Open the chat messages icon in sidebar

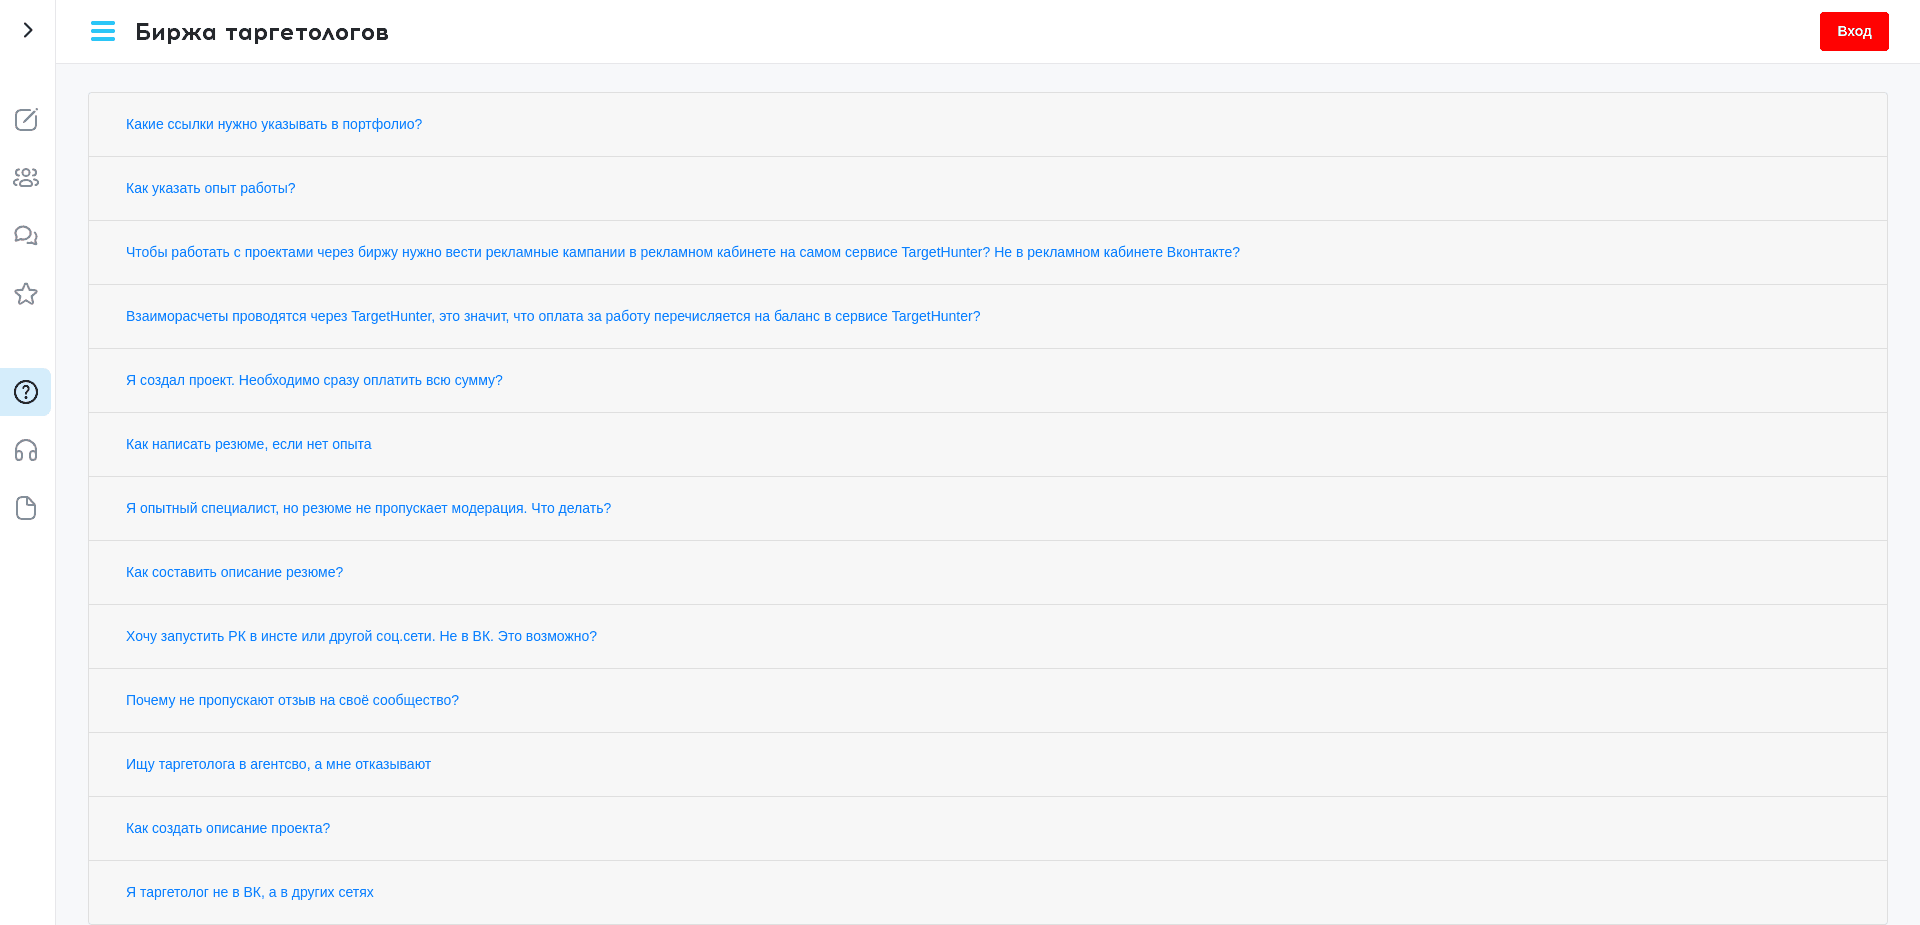25,235
